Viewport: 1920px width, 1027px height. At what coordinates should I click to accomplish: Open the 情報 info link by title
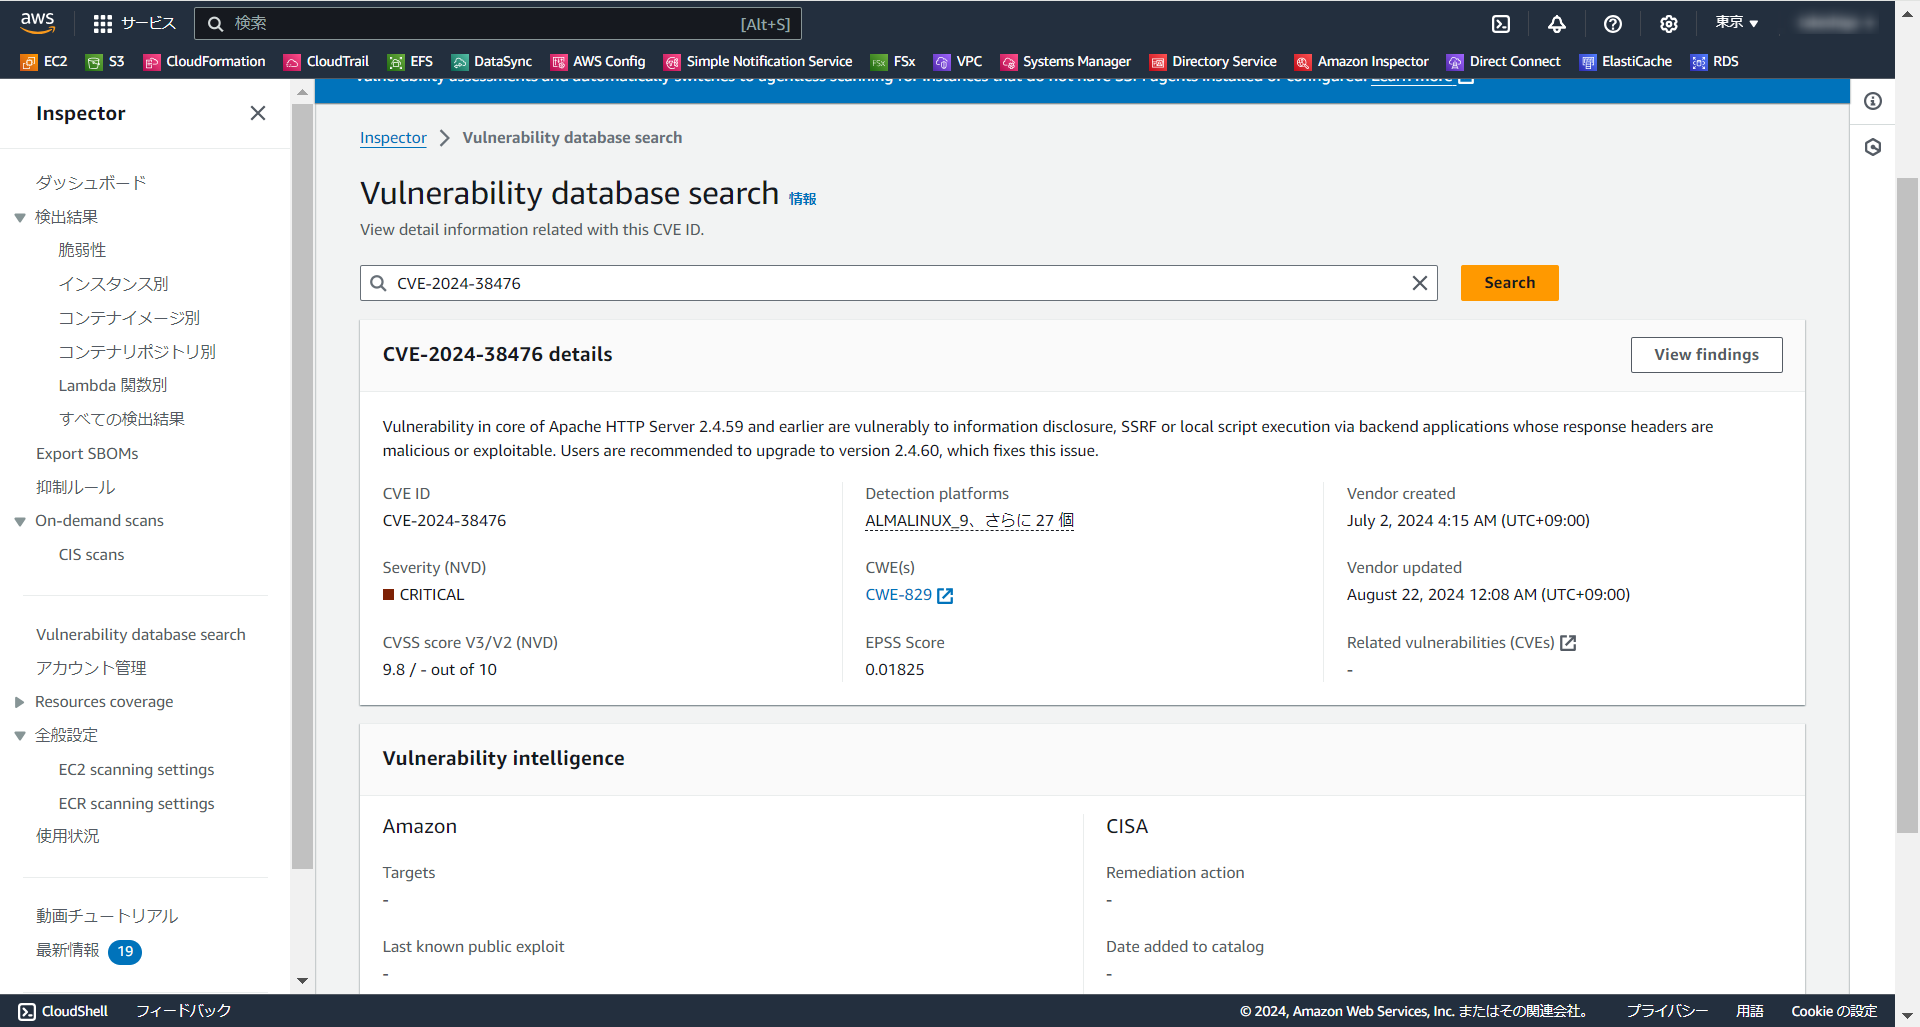click(x=802, y=199)
